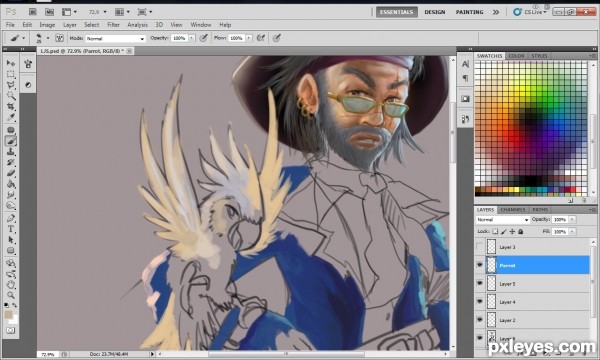This screenshot has height=360, width=600.
Task: Open the Image menu
Action: point(47,25)
